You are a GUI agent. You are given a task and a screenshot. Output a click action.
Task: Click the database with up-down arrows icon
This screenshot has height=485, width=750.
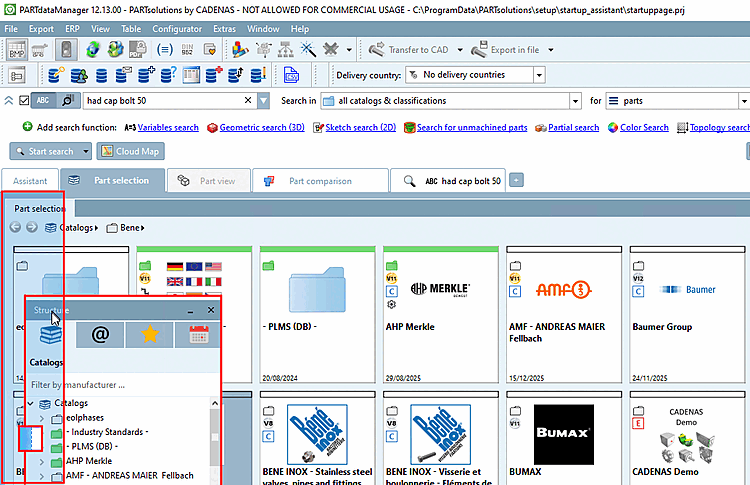(235, 75)
